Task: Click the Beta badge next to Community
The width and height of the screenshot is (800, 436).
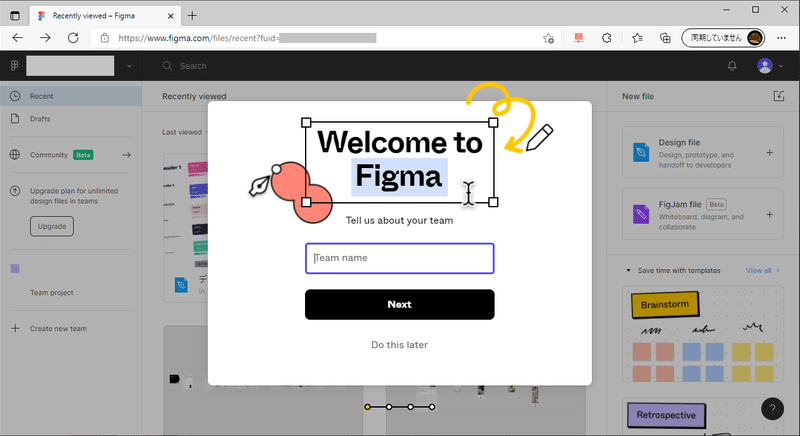Action: pos(83,155)
